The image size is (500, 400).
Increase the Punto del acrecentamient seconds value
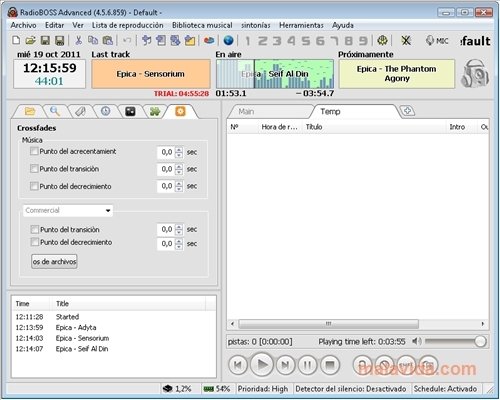click(179, 149)
